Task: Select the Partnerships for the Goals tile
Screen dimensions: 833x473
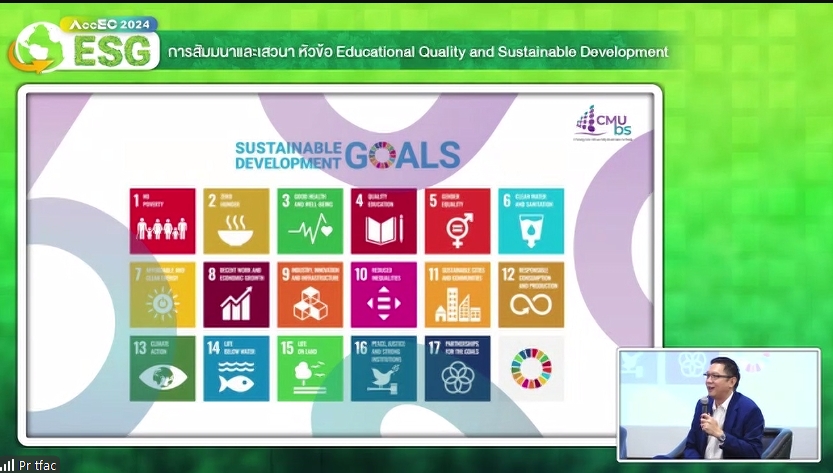Action: coord(457,368)
